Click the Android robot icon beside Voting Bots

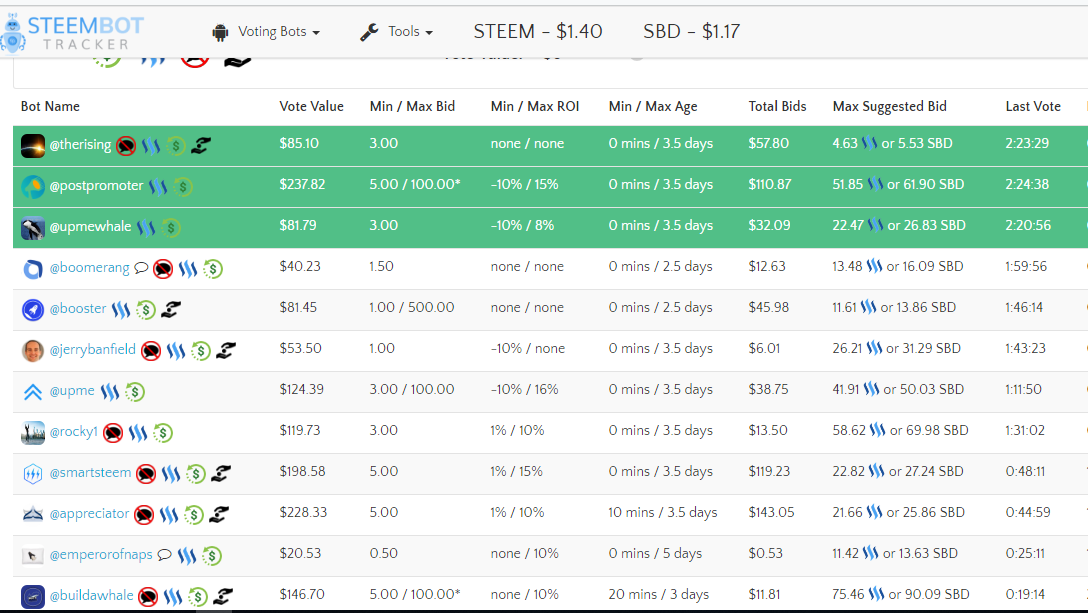221,33
